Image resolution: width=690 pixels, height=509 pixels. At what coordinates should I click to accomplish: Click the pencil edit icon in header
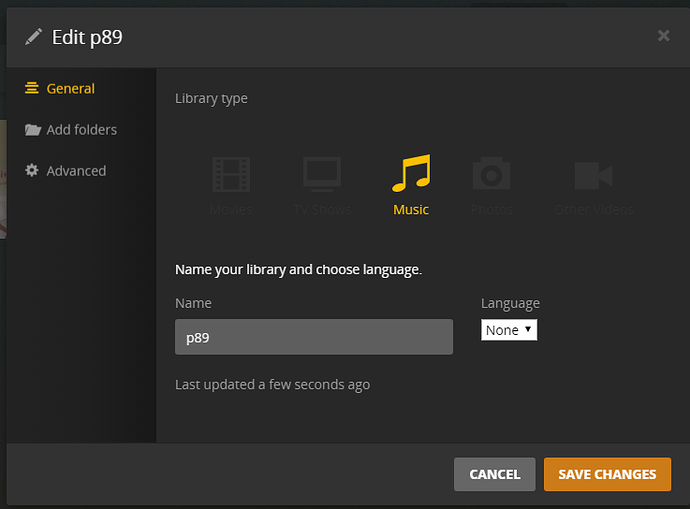tap(33, 37)
